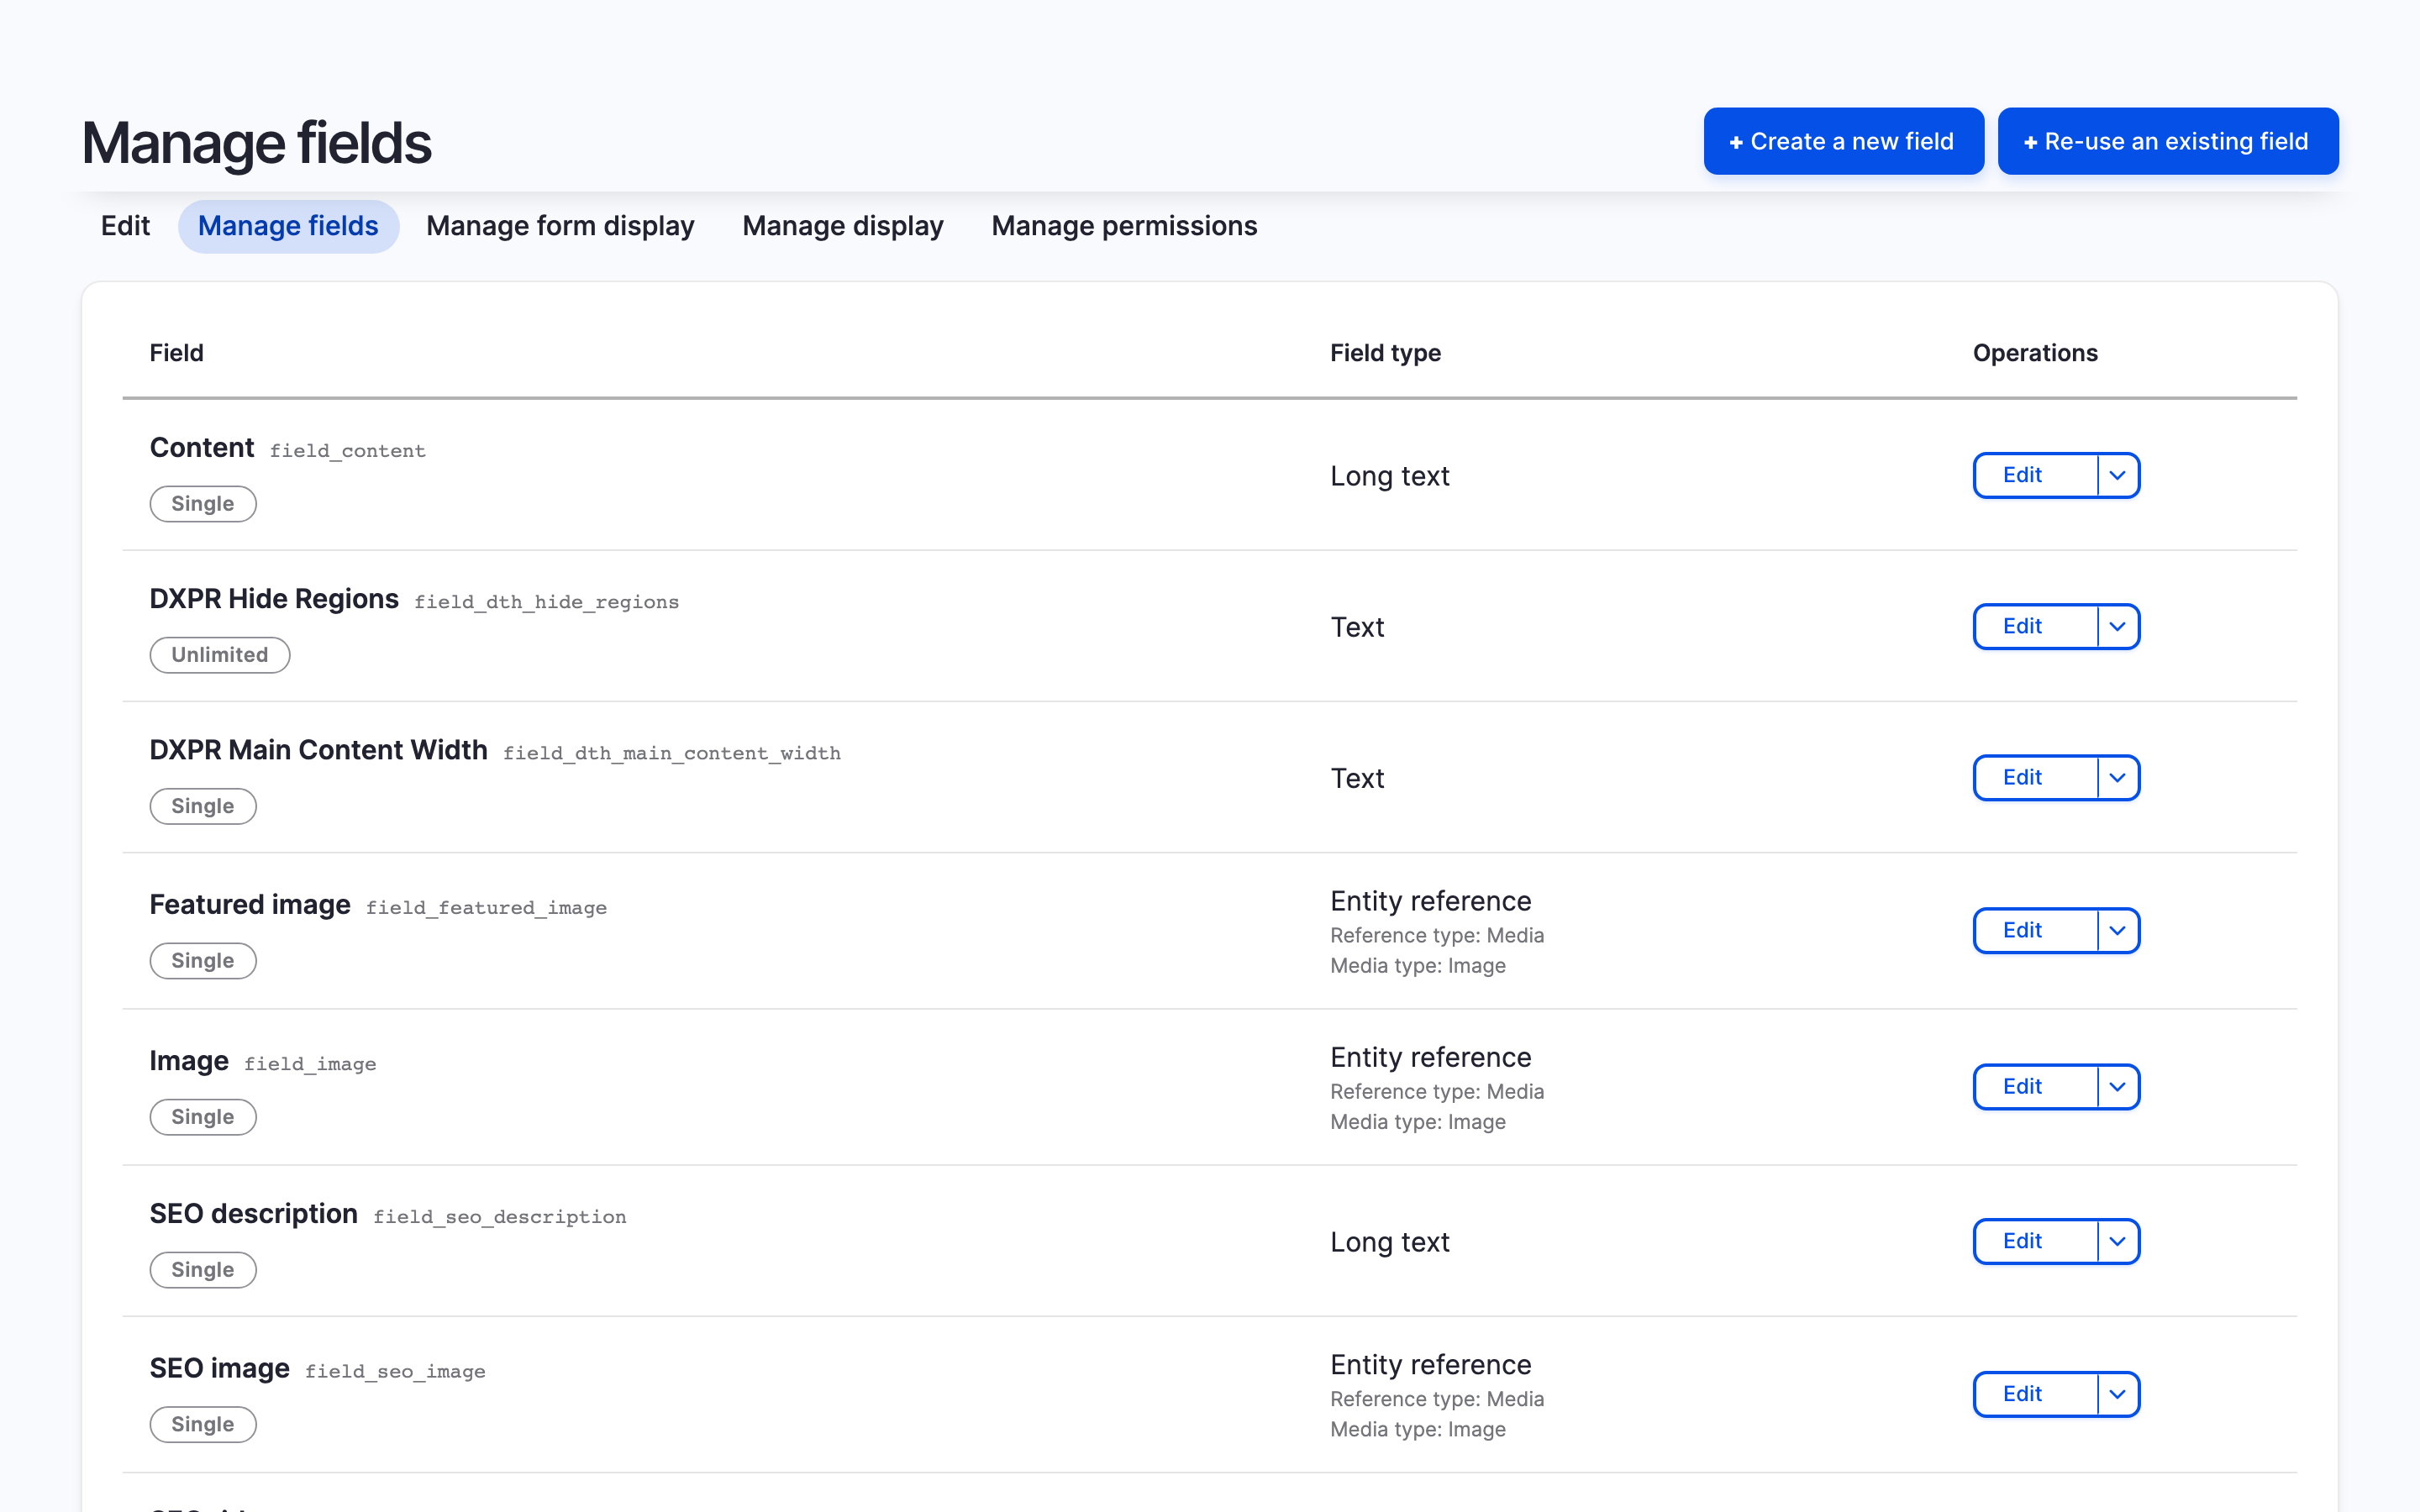Edit DXPR Main Content Width field

pyautogui.click(x=2035, y=777)
